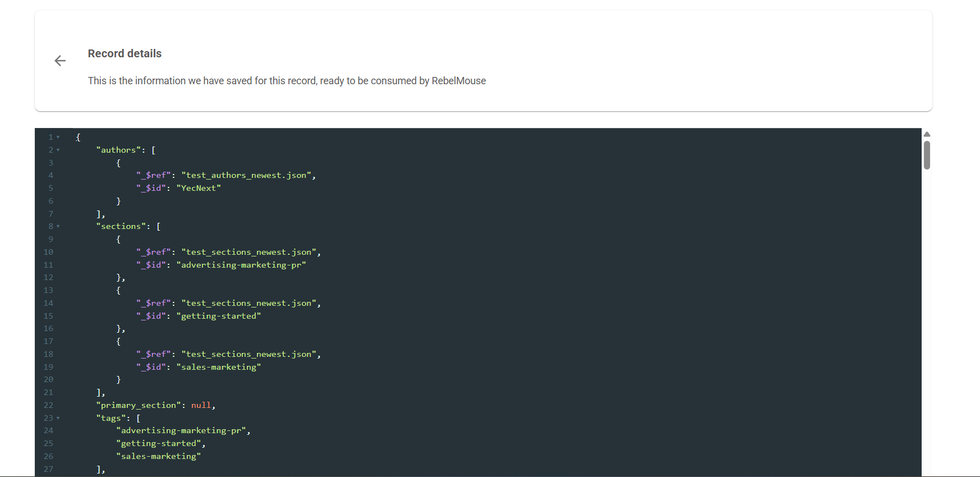Place cursor on "test_authors_newest.json" value
This screenshot has width=980, height=477.
click(x=248, y=175)
